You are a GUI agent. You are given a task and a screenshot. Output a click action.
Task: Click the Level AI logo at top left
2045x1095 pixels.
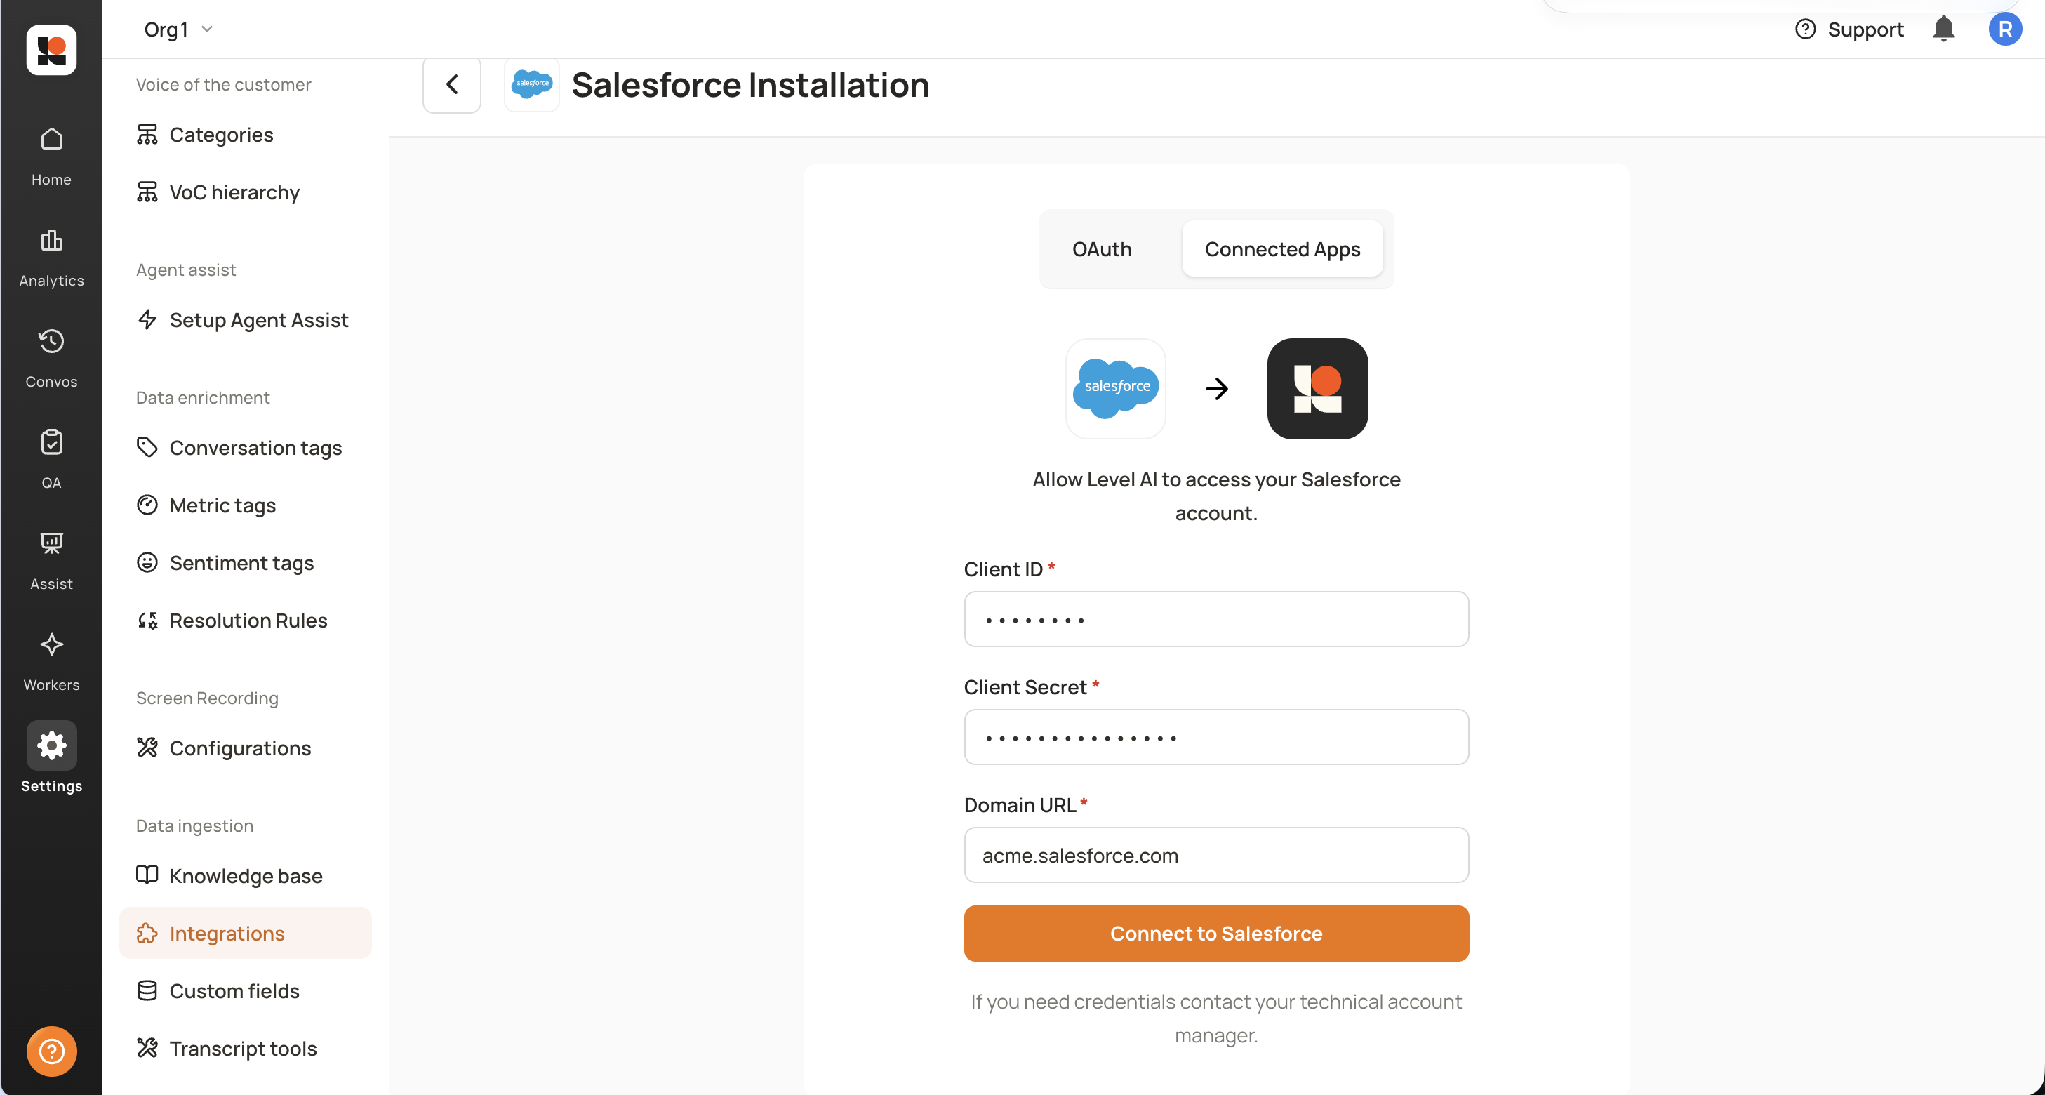[x=51, y=50]
